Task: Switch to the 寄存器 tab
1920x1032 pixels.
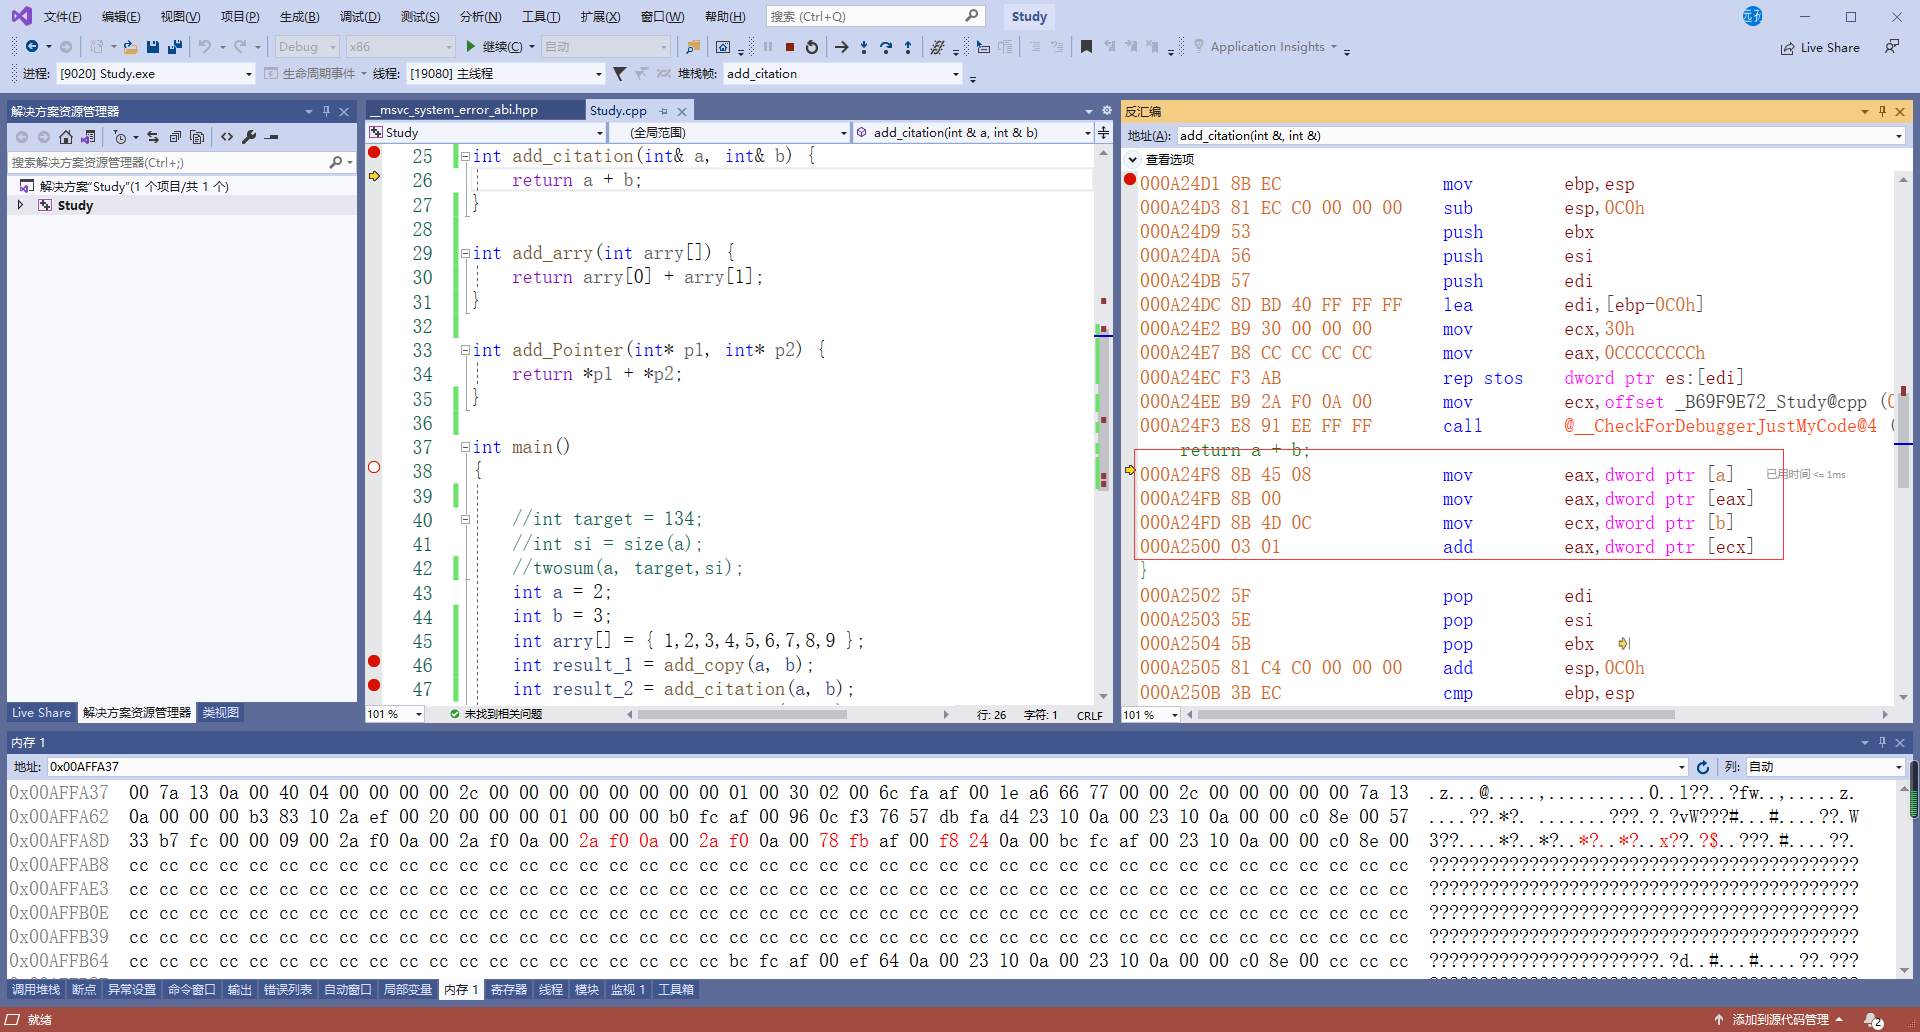Action: click(509, 990)
